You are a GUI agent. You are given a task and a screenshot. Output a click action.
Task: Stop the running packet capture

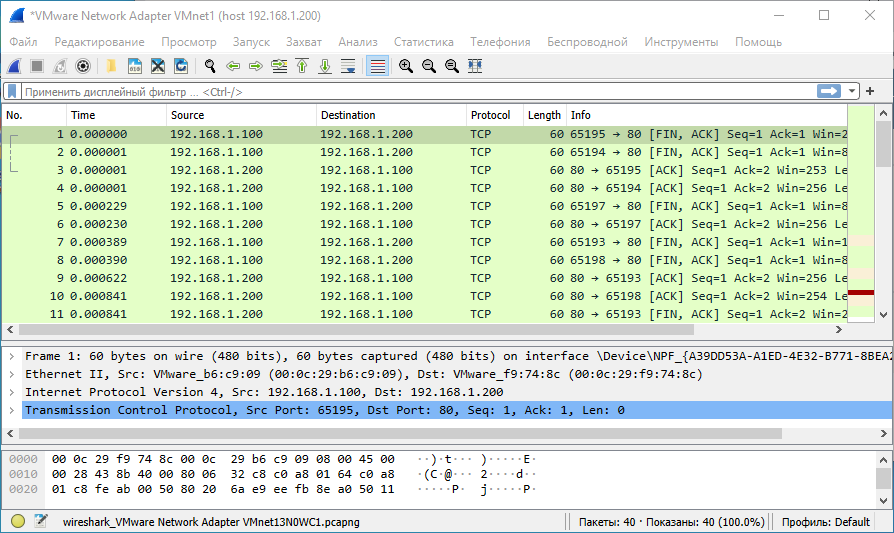tap(37, 66)
